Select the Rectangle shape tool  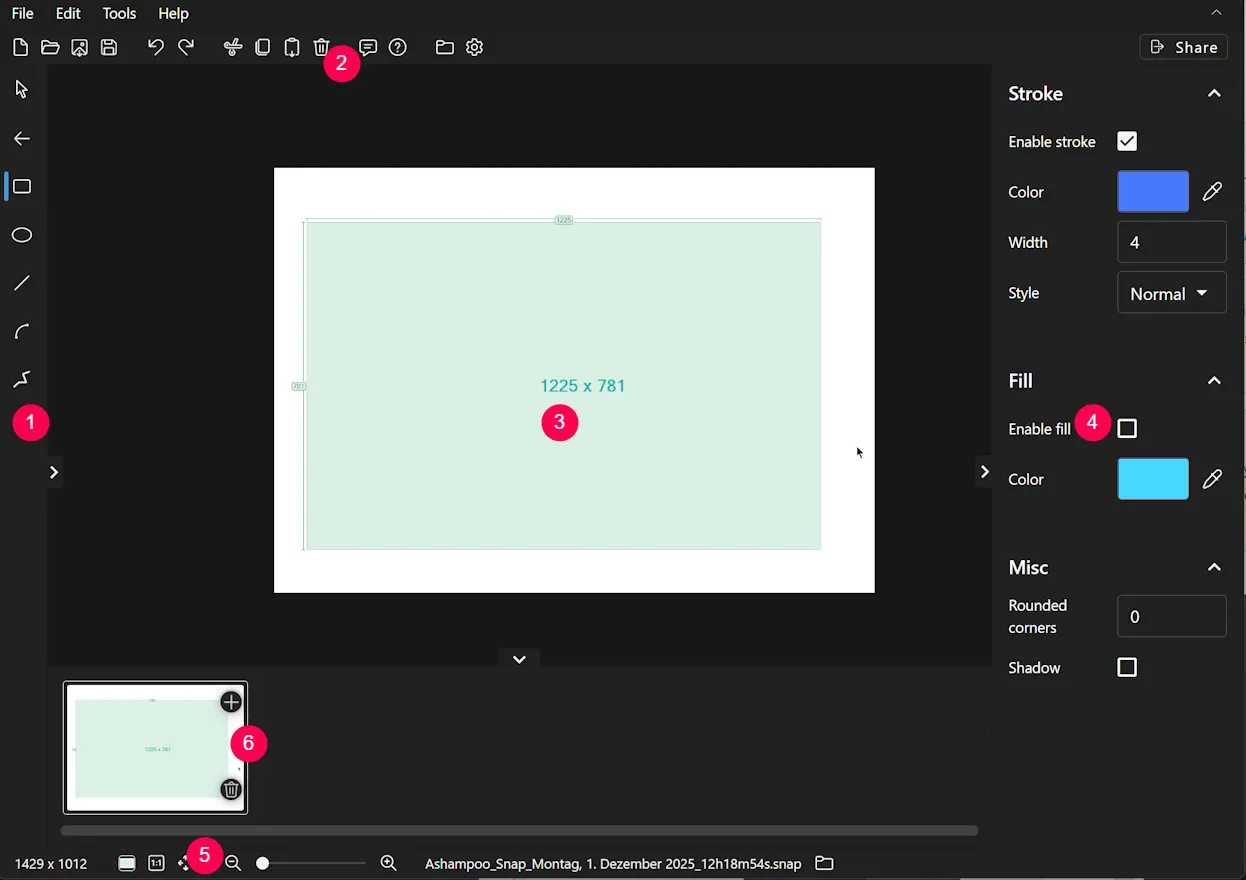(22, 187)
